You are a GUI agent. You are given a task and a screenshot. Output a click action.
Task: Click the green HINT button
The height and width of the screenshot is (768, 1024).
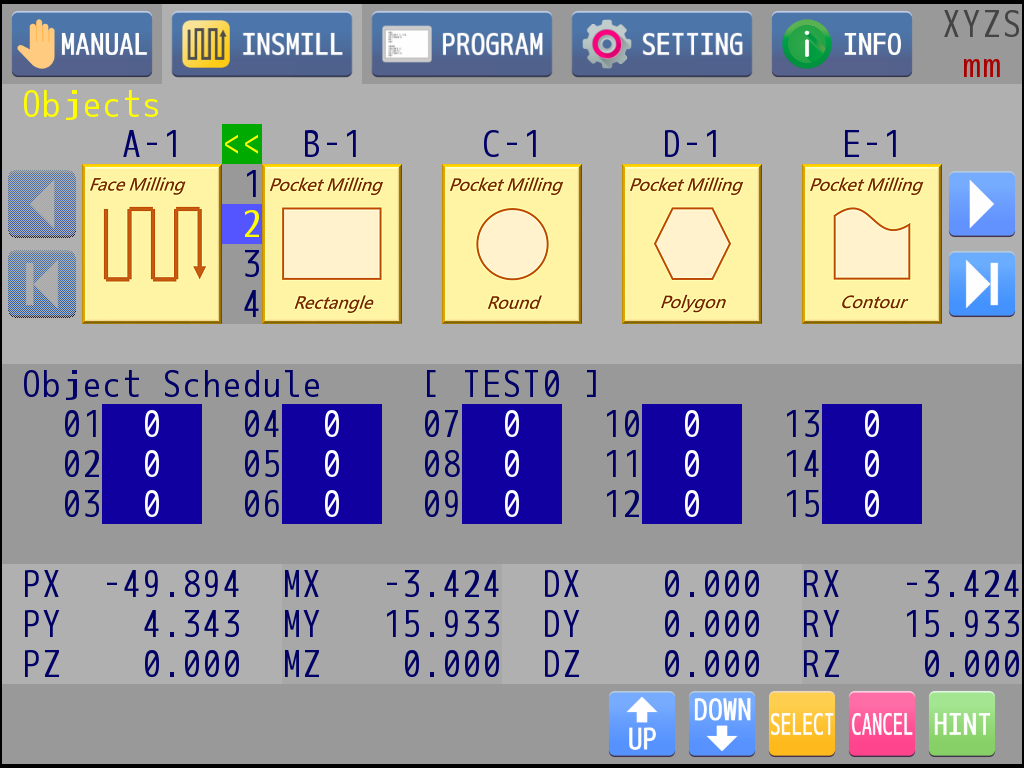point(961,724)
